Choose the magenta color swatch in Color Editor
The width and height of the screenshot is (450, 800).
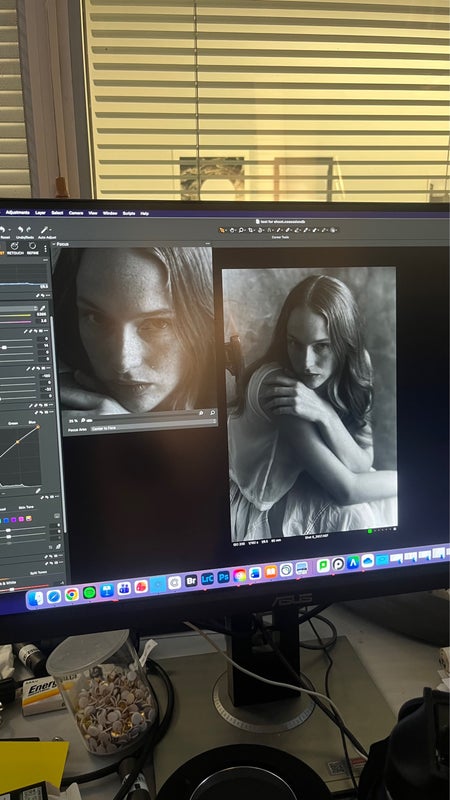21,519
